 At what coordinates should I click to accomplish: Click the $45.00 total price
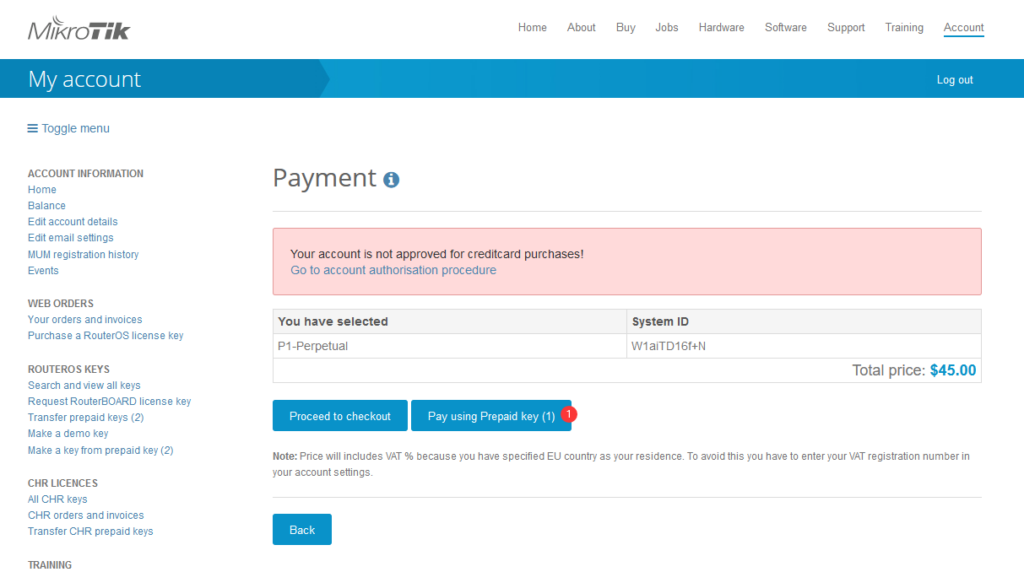pos(953,370)
